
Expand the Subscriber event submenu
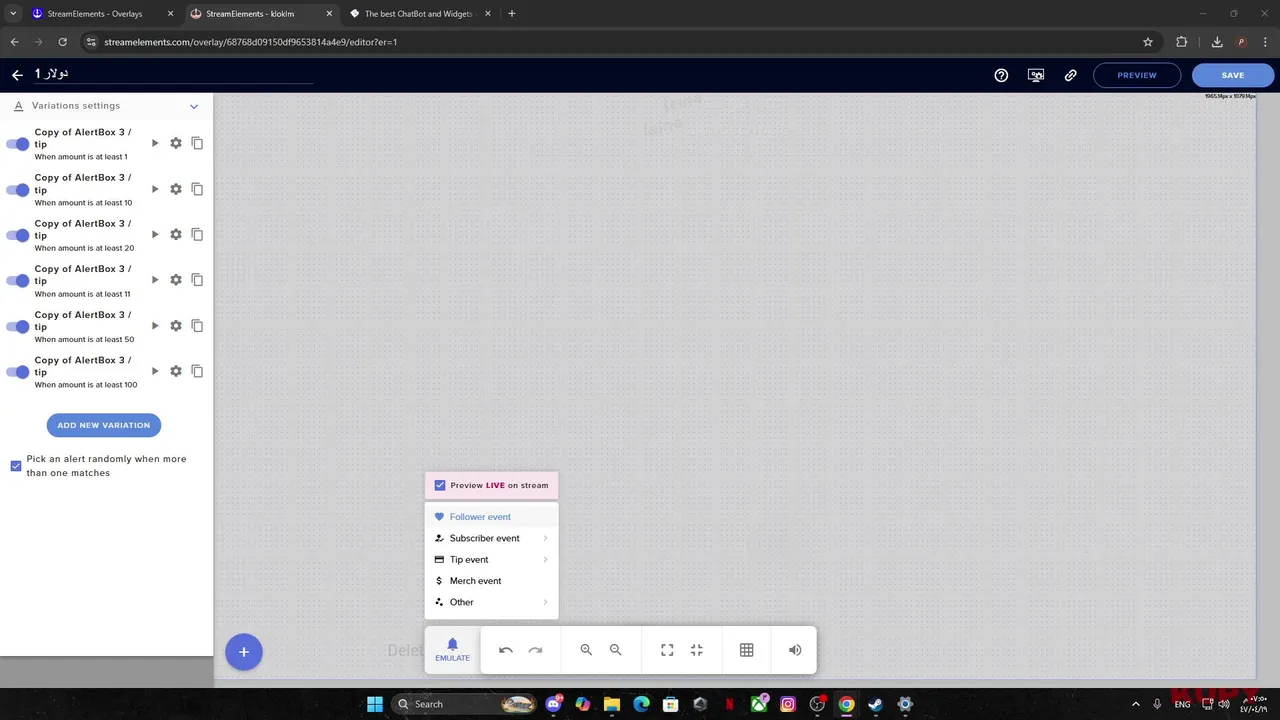(x=491, y=538)
